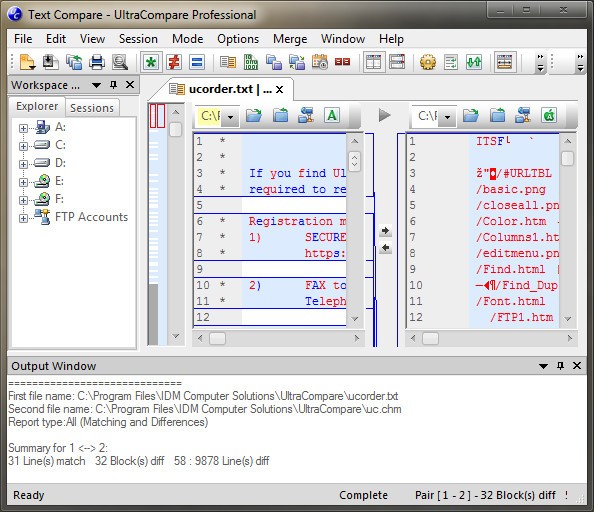Click right pane vertical scrollbar thumb

[567, 158]
